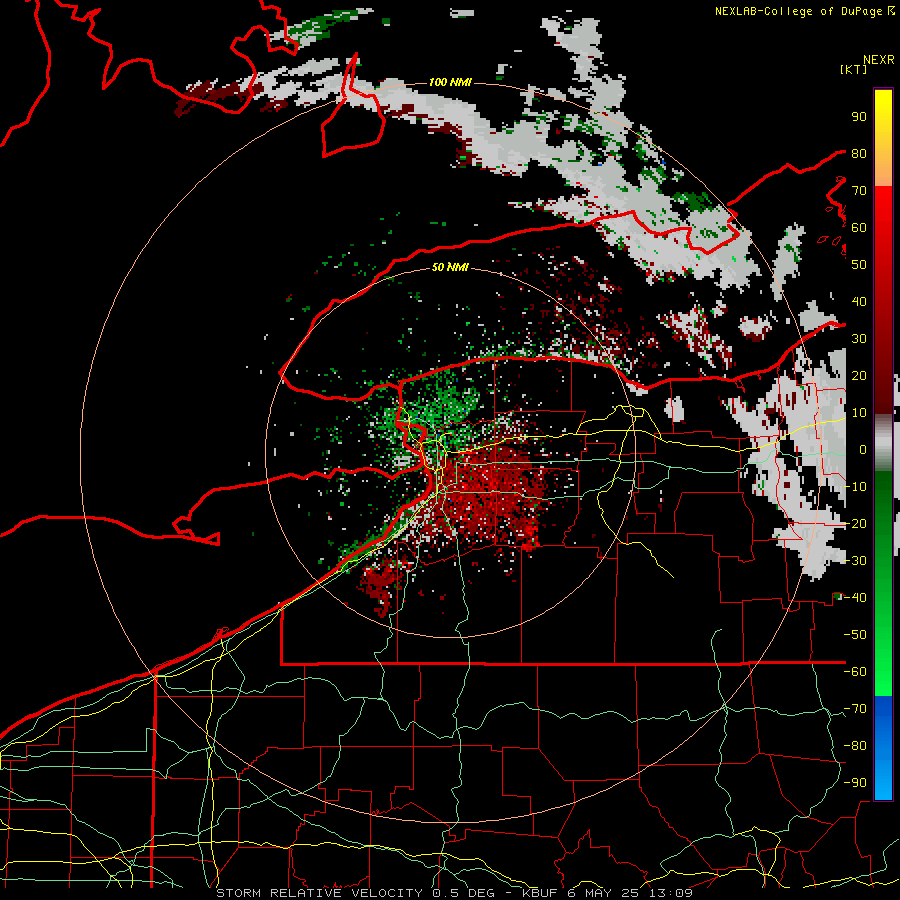Image resolution: width=900 pixels, height=900 pixels.
Task: Click the -10 value on velocity scale
Action: (855, 487)
